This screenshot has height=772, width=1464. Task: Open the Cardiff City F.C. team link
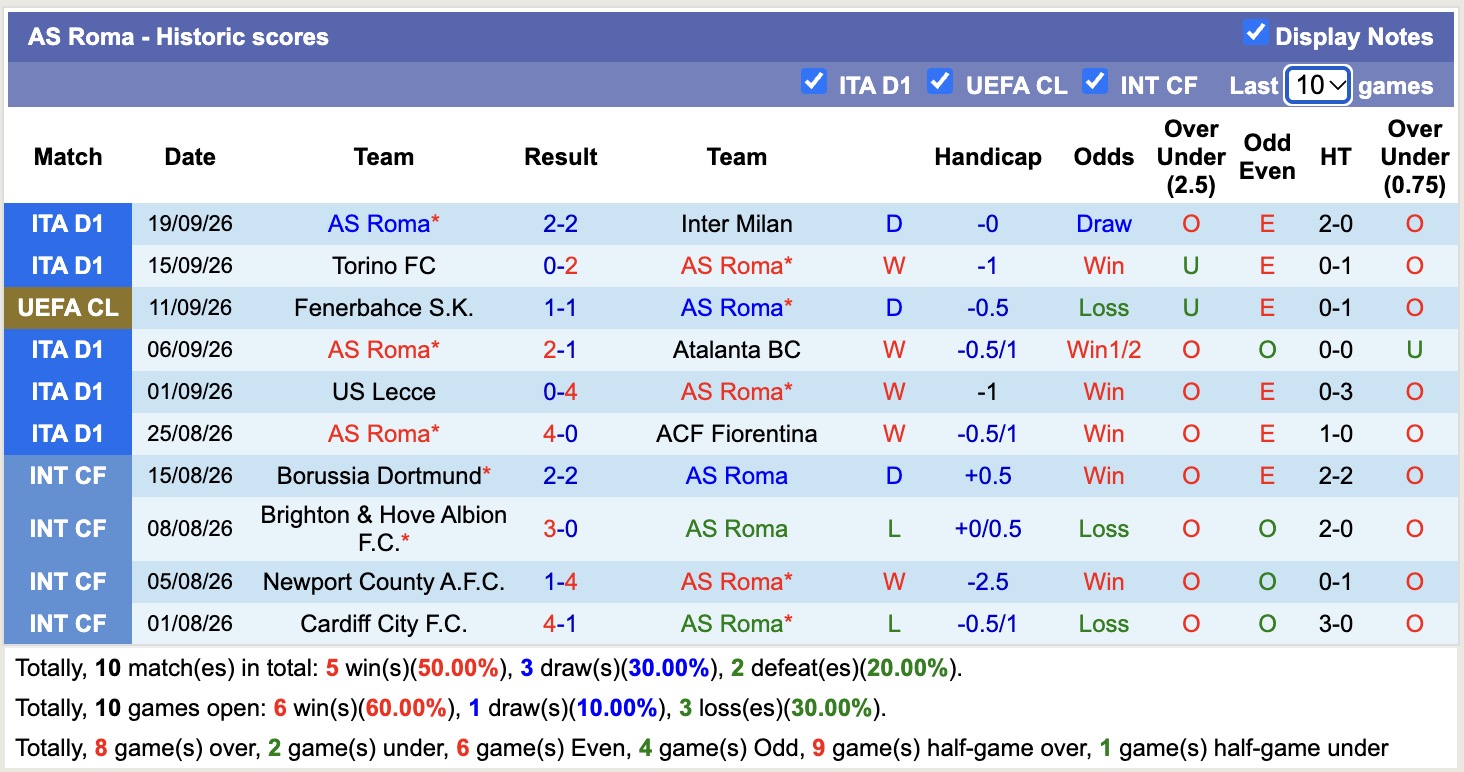pos(383,624)
